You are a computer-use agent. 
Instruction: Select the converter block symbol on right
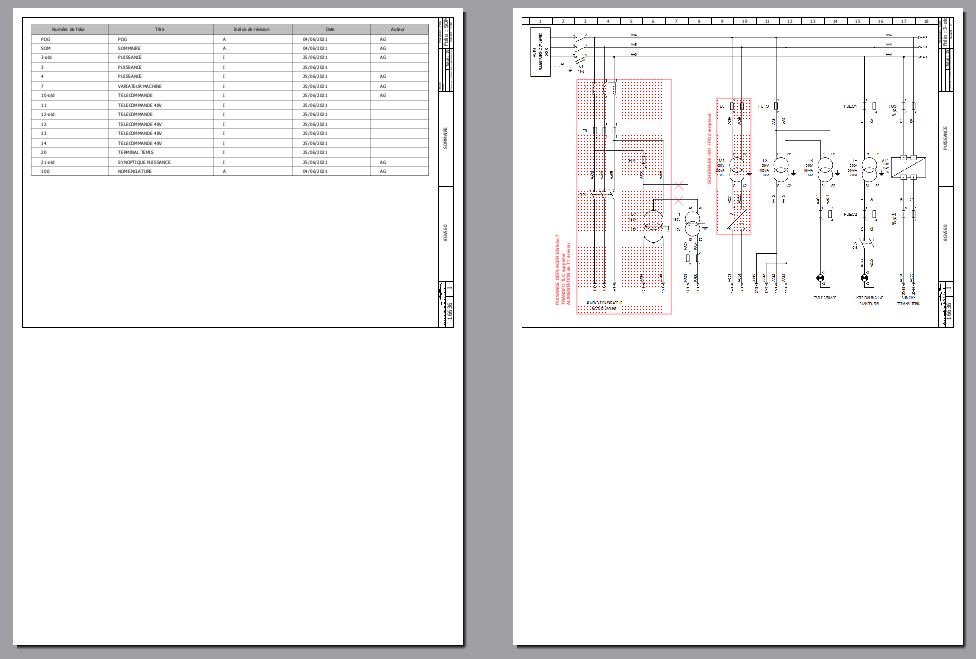point(910,168)
